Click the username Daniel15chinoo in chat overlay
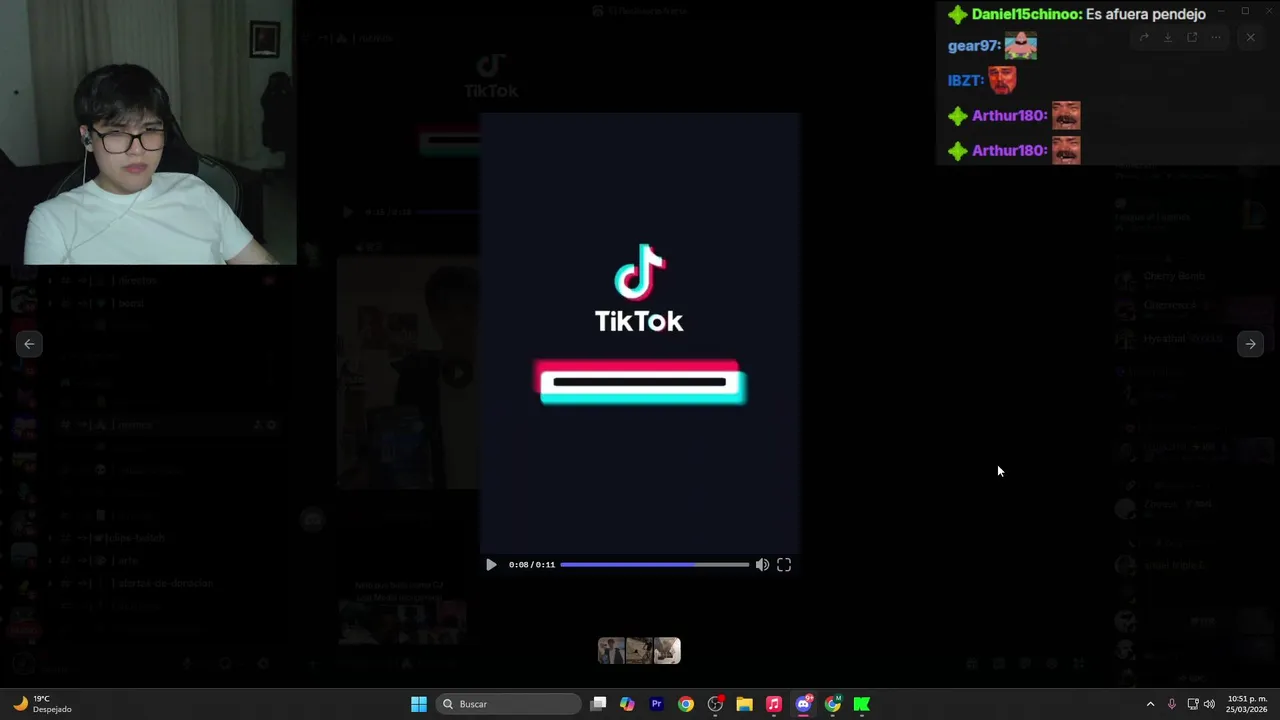The image size is (1280, 720). click(1026, 14)
